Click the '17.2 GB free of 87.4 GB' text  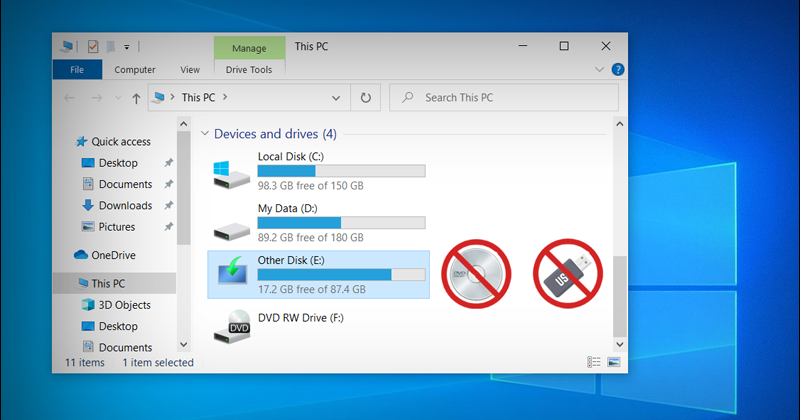312,289
